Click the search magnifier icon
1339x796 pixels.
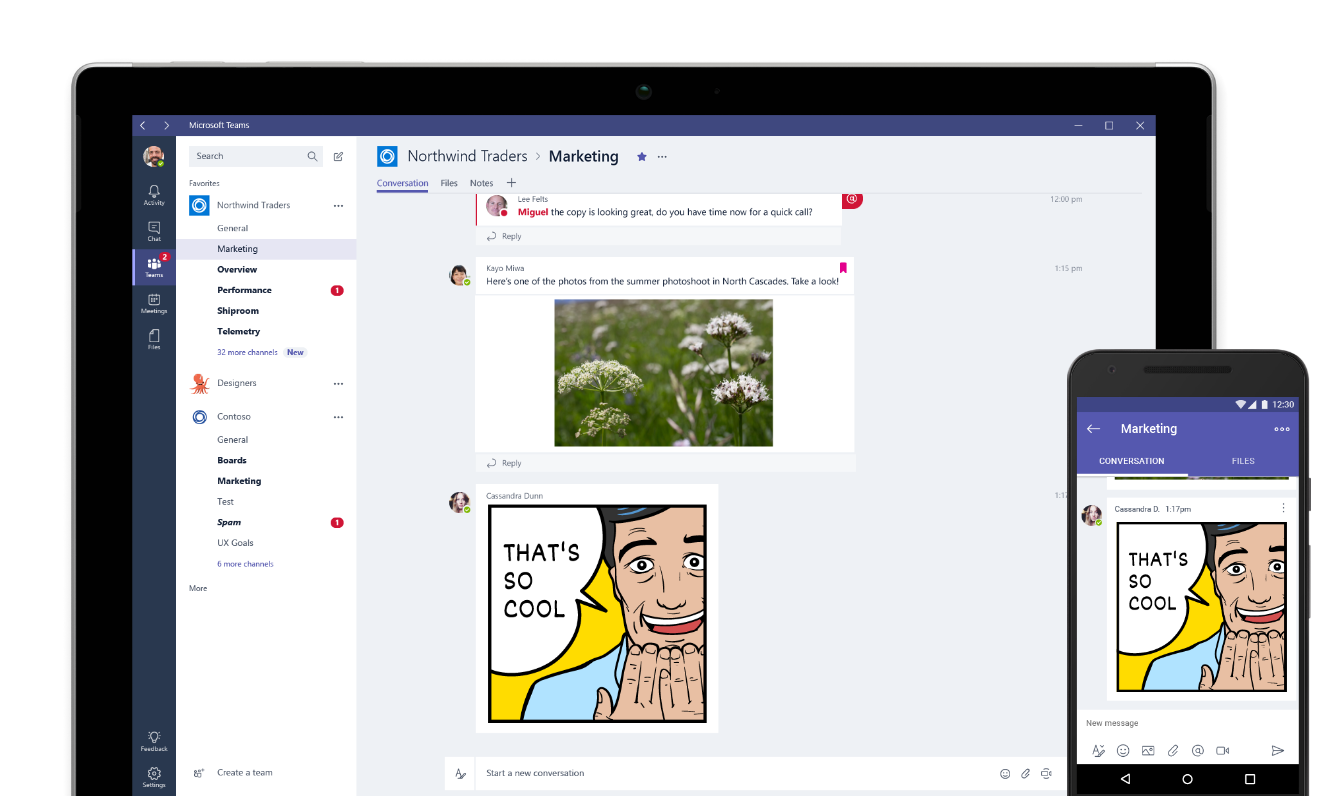(312, 156)
